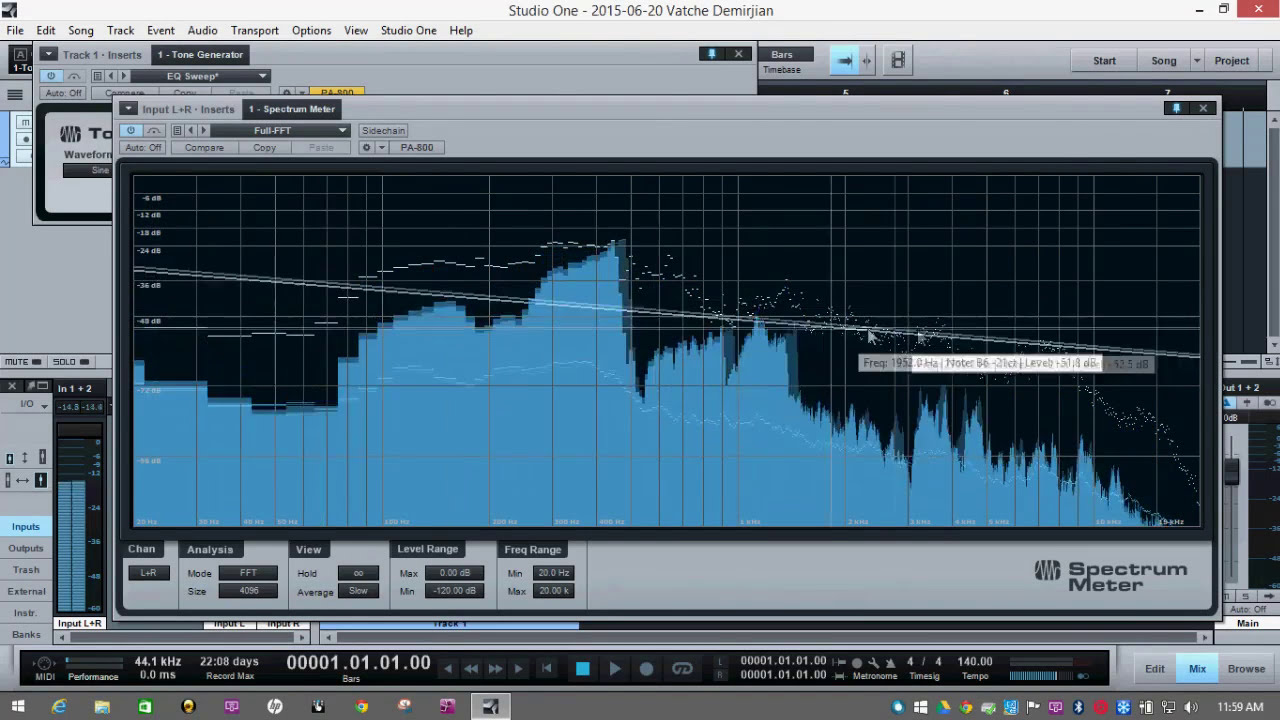Open the File menu
Screen dimensions: 1280x720
pyautogui.click(x=15, y=30)
